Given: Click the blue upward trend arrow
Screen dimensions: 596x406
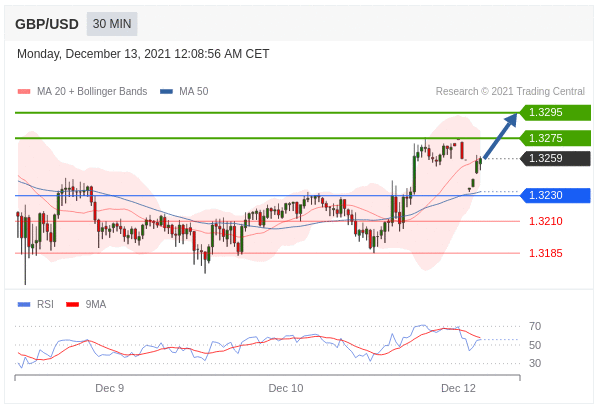Looking at the screenshot, I should [500, 136].
